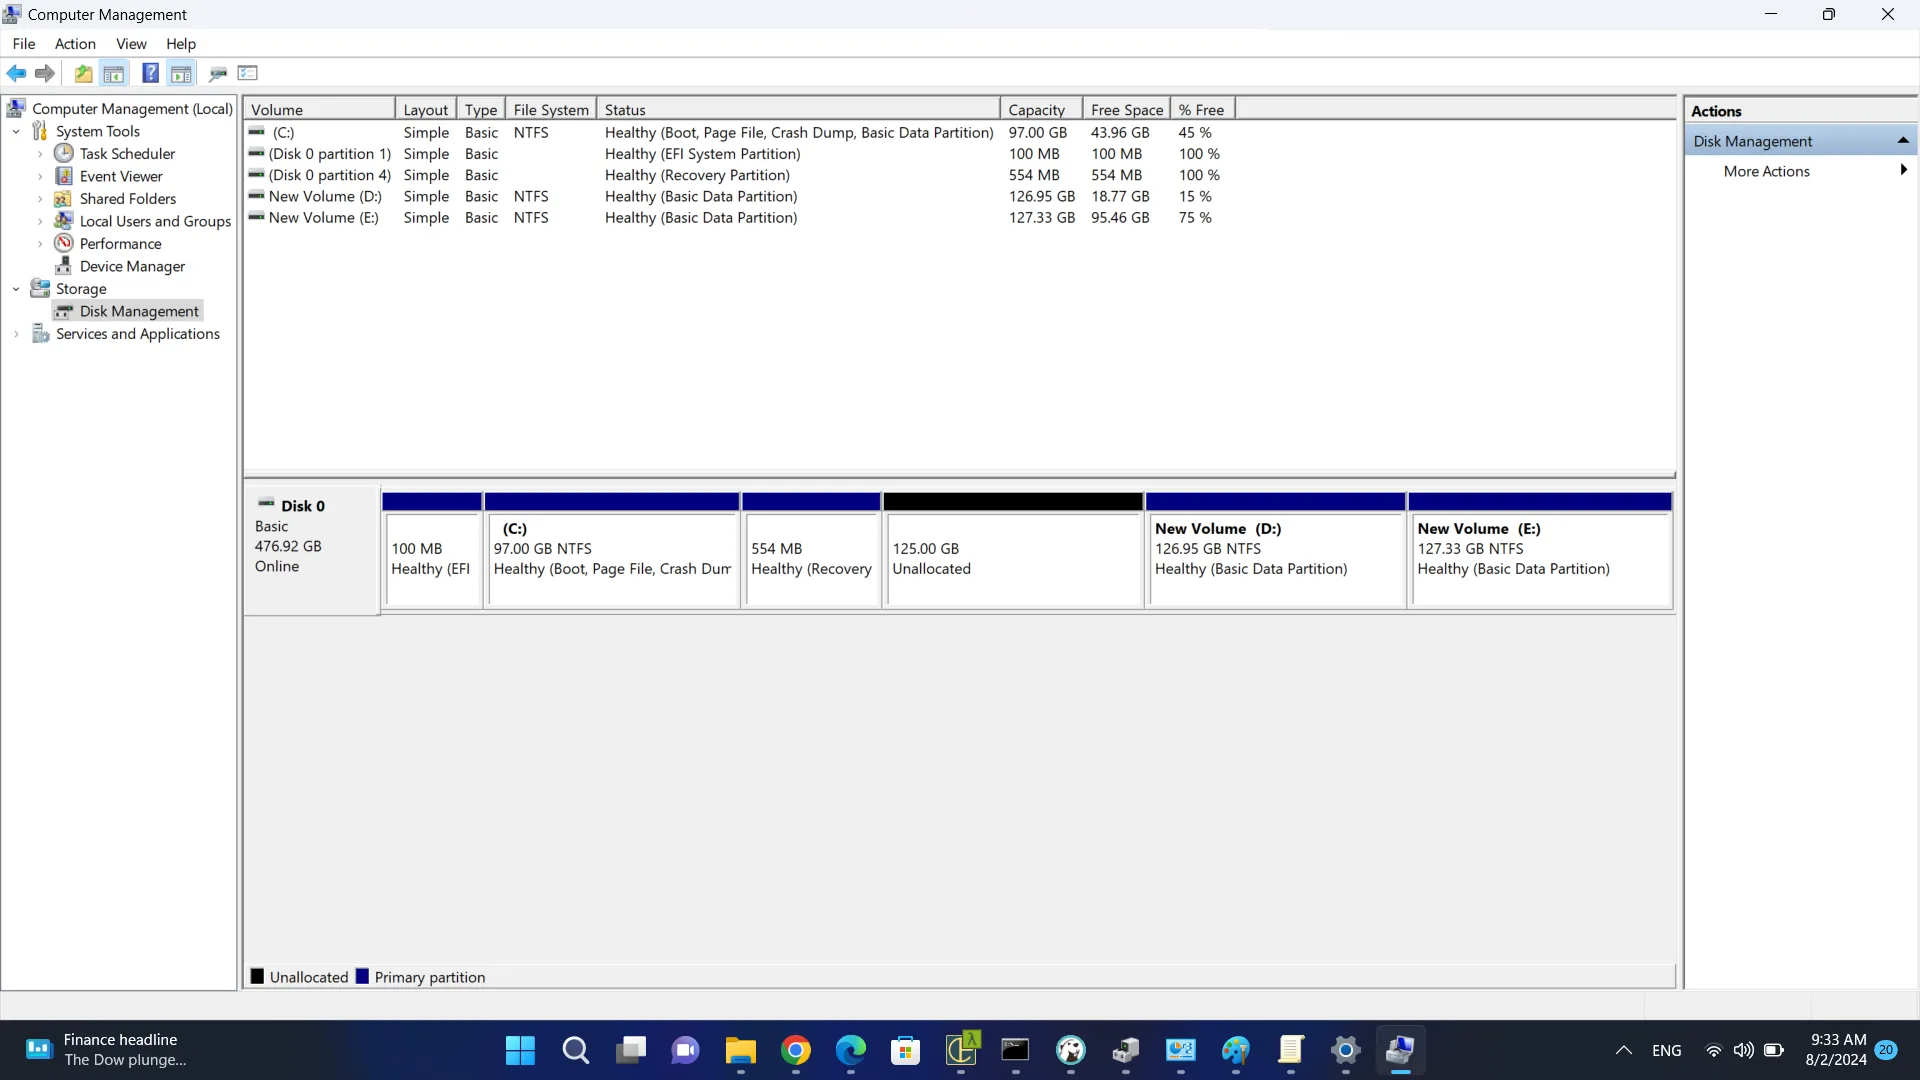Screen dimensions: 1920x1080
Task: Open Device Manager in the tree
Action: (132, 266)
